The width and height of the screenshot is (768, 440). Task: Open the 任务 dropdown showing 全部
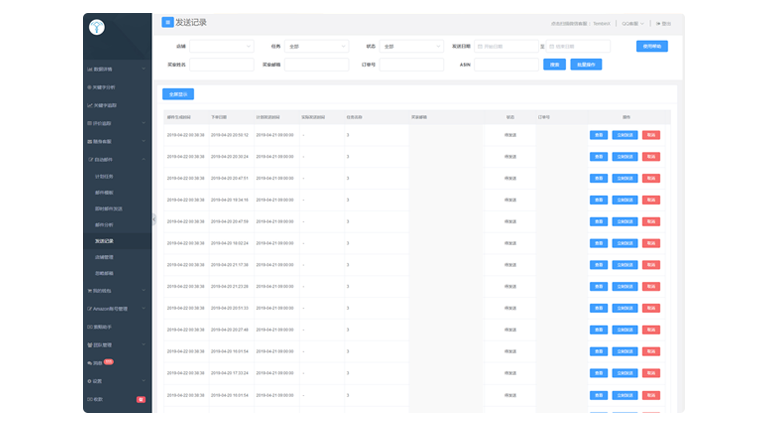316,46
